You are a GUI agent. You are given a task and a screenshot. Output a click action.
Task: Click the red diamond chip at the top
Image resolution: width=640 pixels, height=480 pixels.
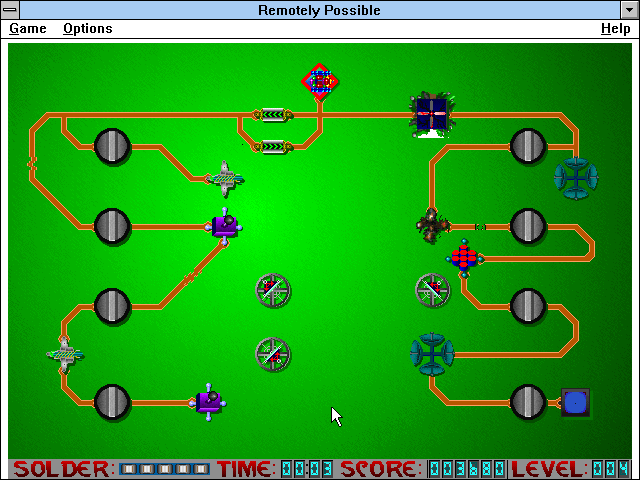[320, 82]
